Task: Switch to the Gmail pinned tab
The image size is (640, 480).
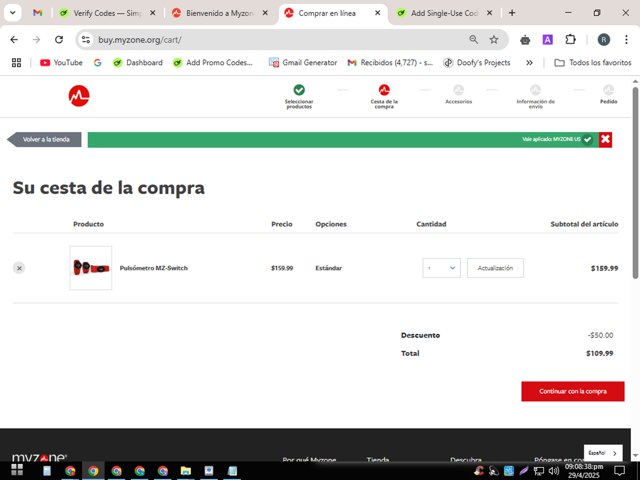Action: pos(38,13)
